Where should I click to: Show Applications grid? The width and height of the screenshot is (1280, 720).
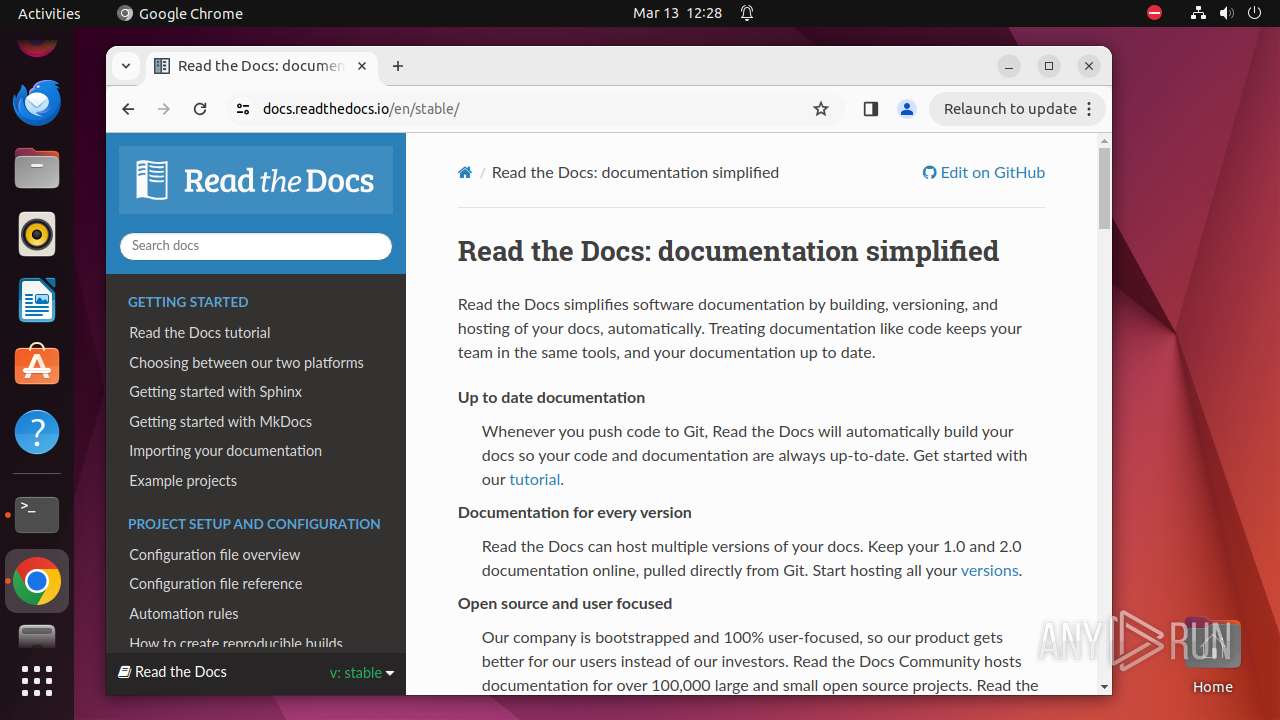(37, 680)
